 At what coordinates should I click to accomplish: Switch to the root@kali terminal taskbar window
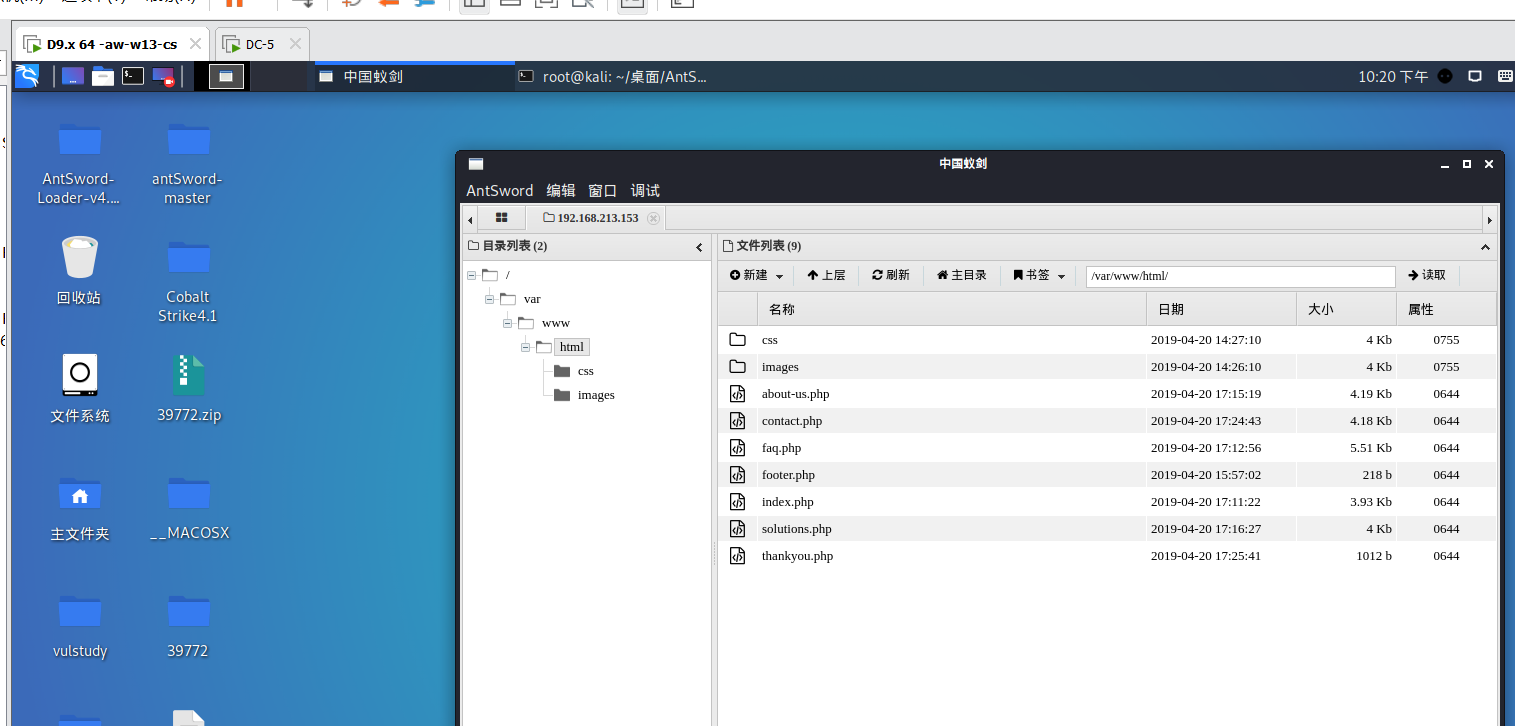pos(614,76)
